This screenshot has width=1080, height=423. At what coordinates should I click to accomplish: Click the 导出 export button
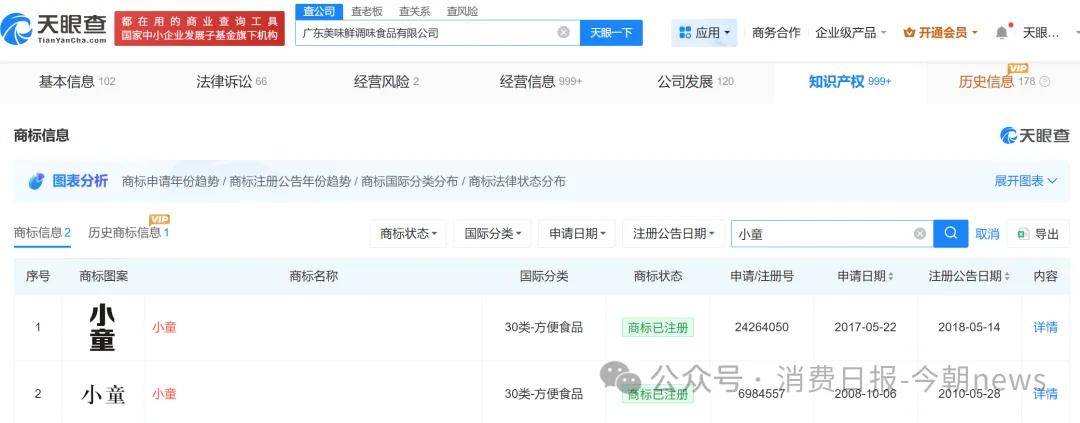[1038, 234]
